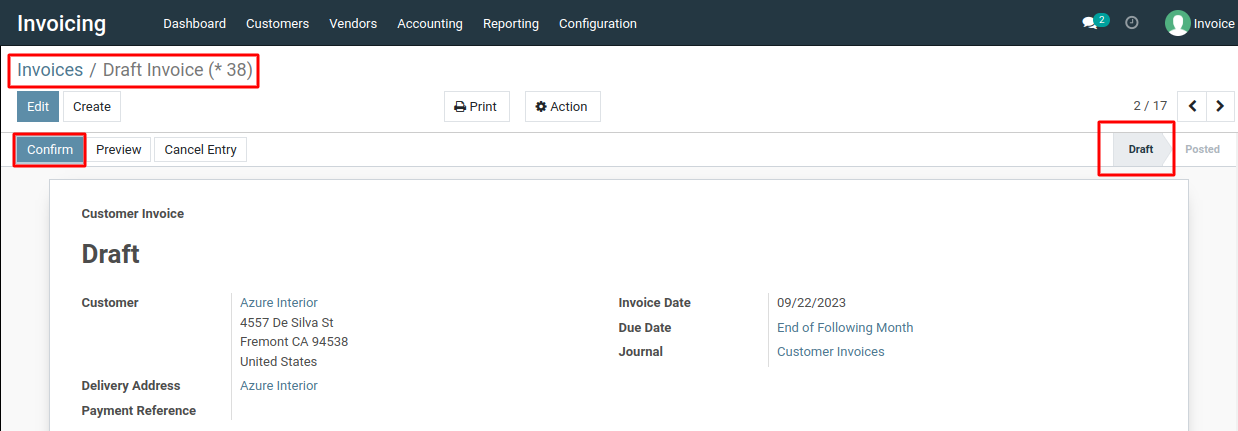Navigate back to Invoices breadcrumb
The width and height of the screenshot is (1238, 431).
point(50,71)
